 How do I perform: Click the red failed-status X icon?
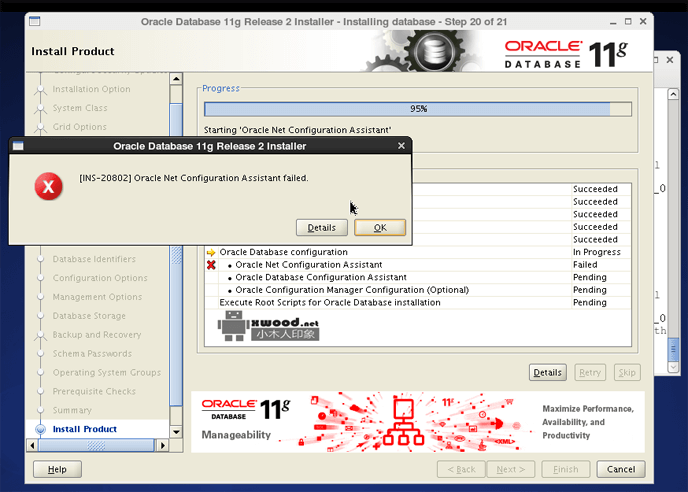[211, 265]
